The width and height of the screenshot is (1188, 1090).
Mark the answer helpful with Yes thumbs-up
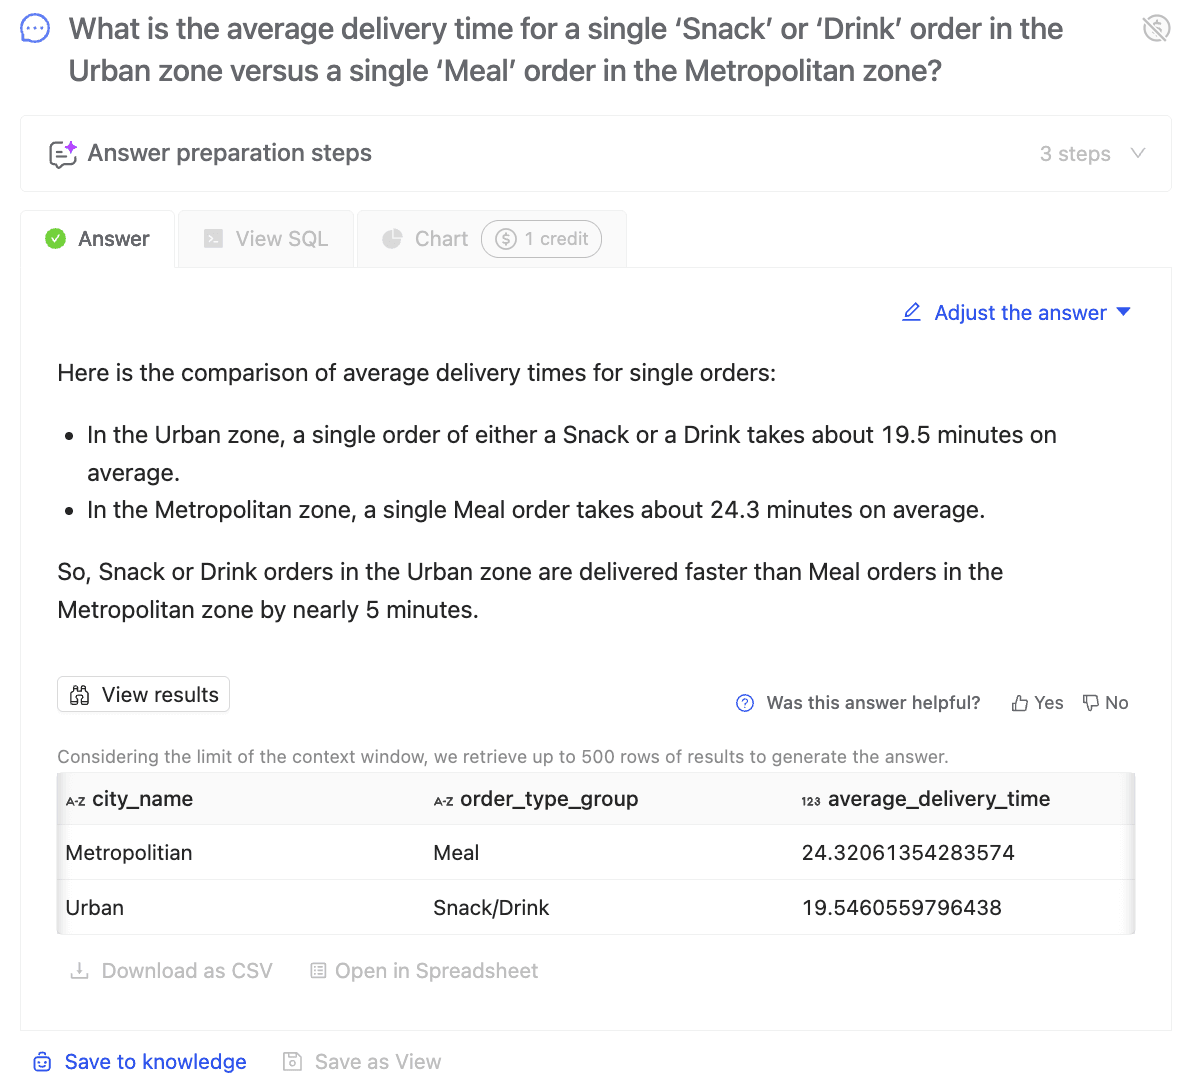click(x=1037, y=703)
